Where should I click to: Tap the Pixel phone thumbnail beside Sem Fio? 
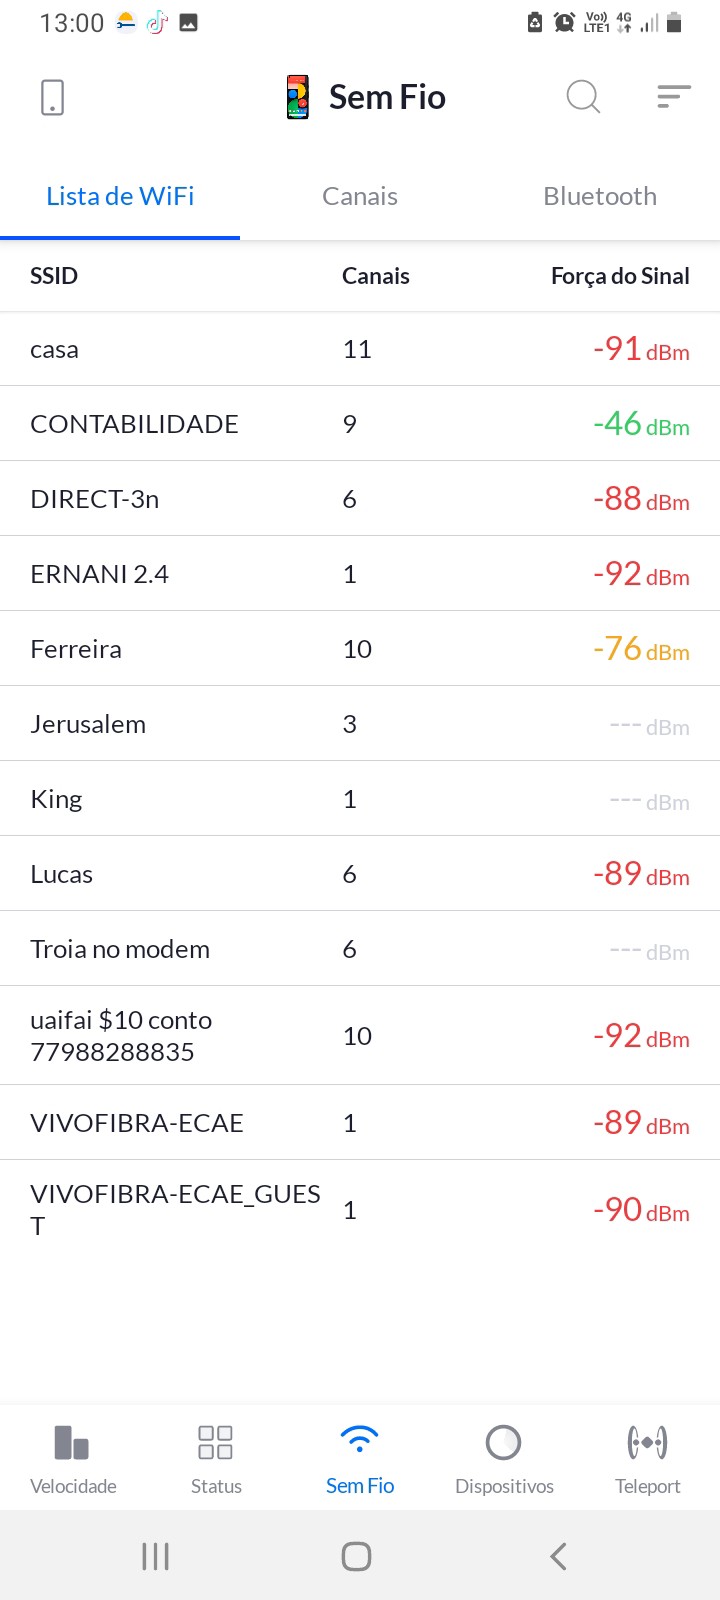[x=298, y=97]
